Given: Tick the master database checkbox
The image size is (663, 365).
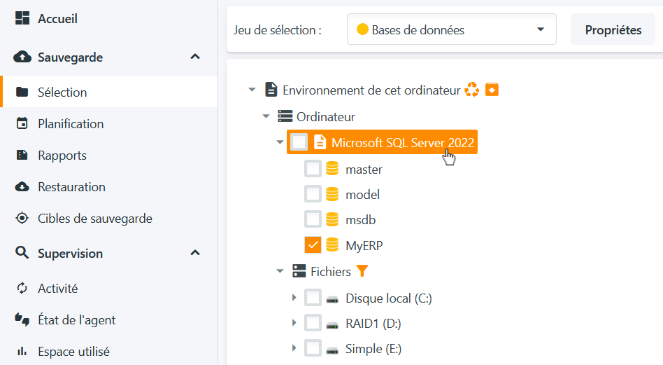Looking at the screenshot, I should pos(313,169).
